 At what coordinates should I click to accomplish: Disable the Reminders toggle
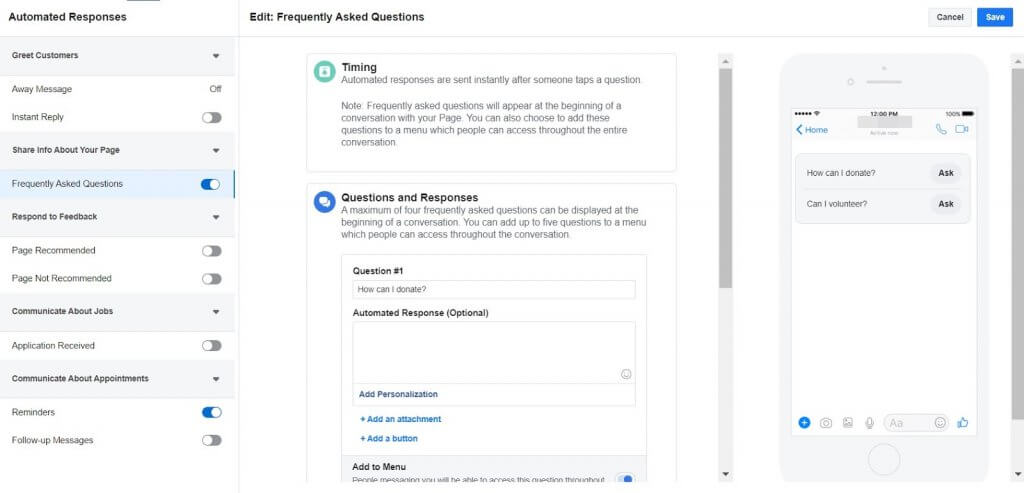(211, 412)
